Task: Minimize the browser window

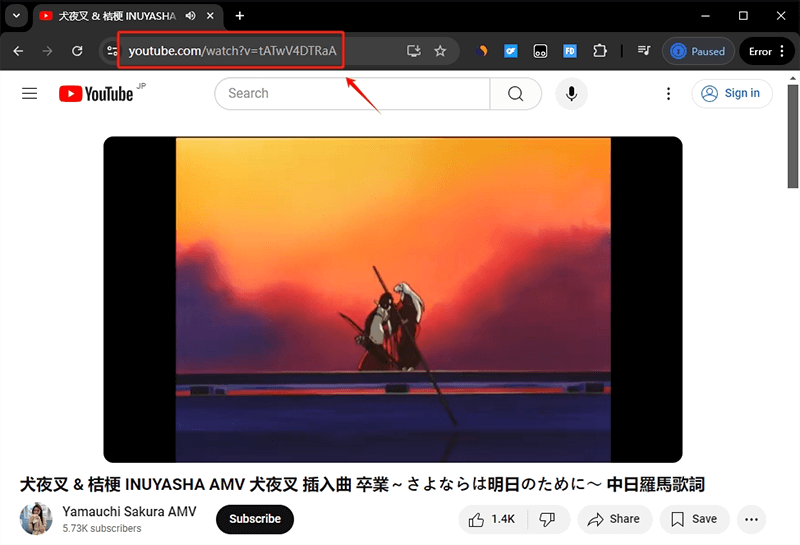Action: 706,16
